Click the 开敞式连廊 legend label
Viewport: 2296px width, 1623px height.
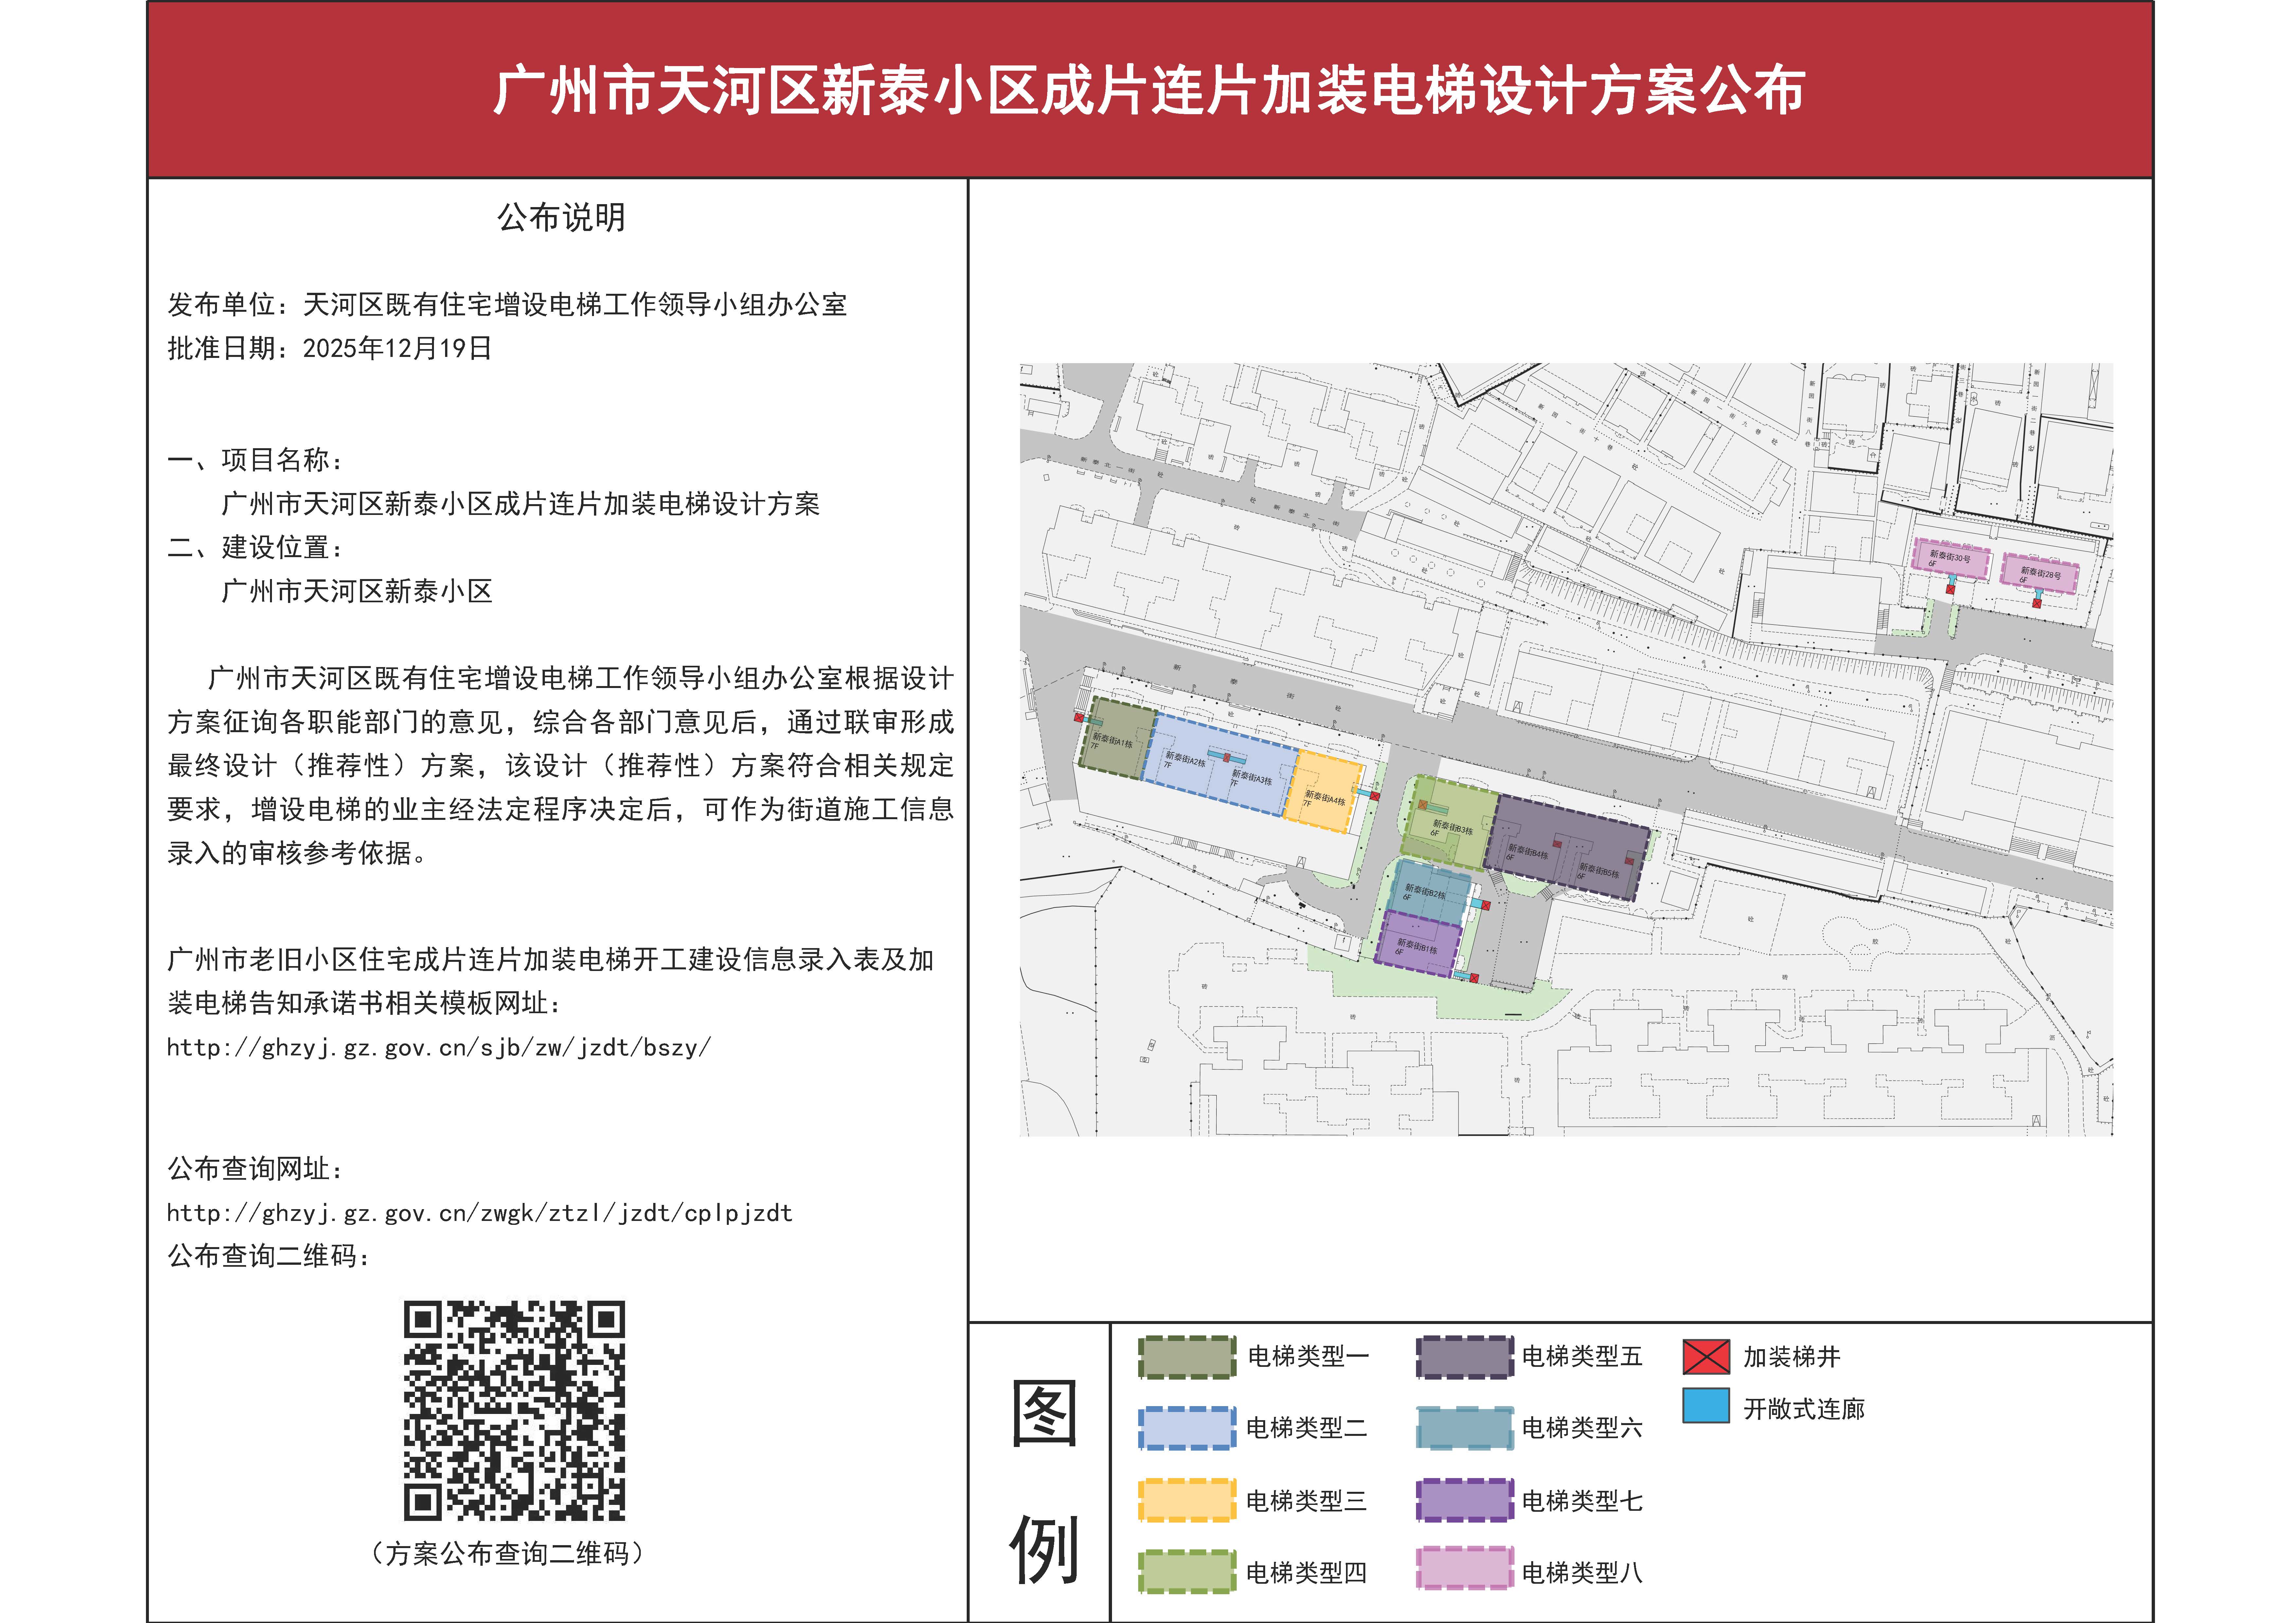click(x=1804, y=1409)
